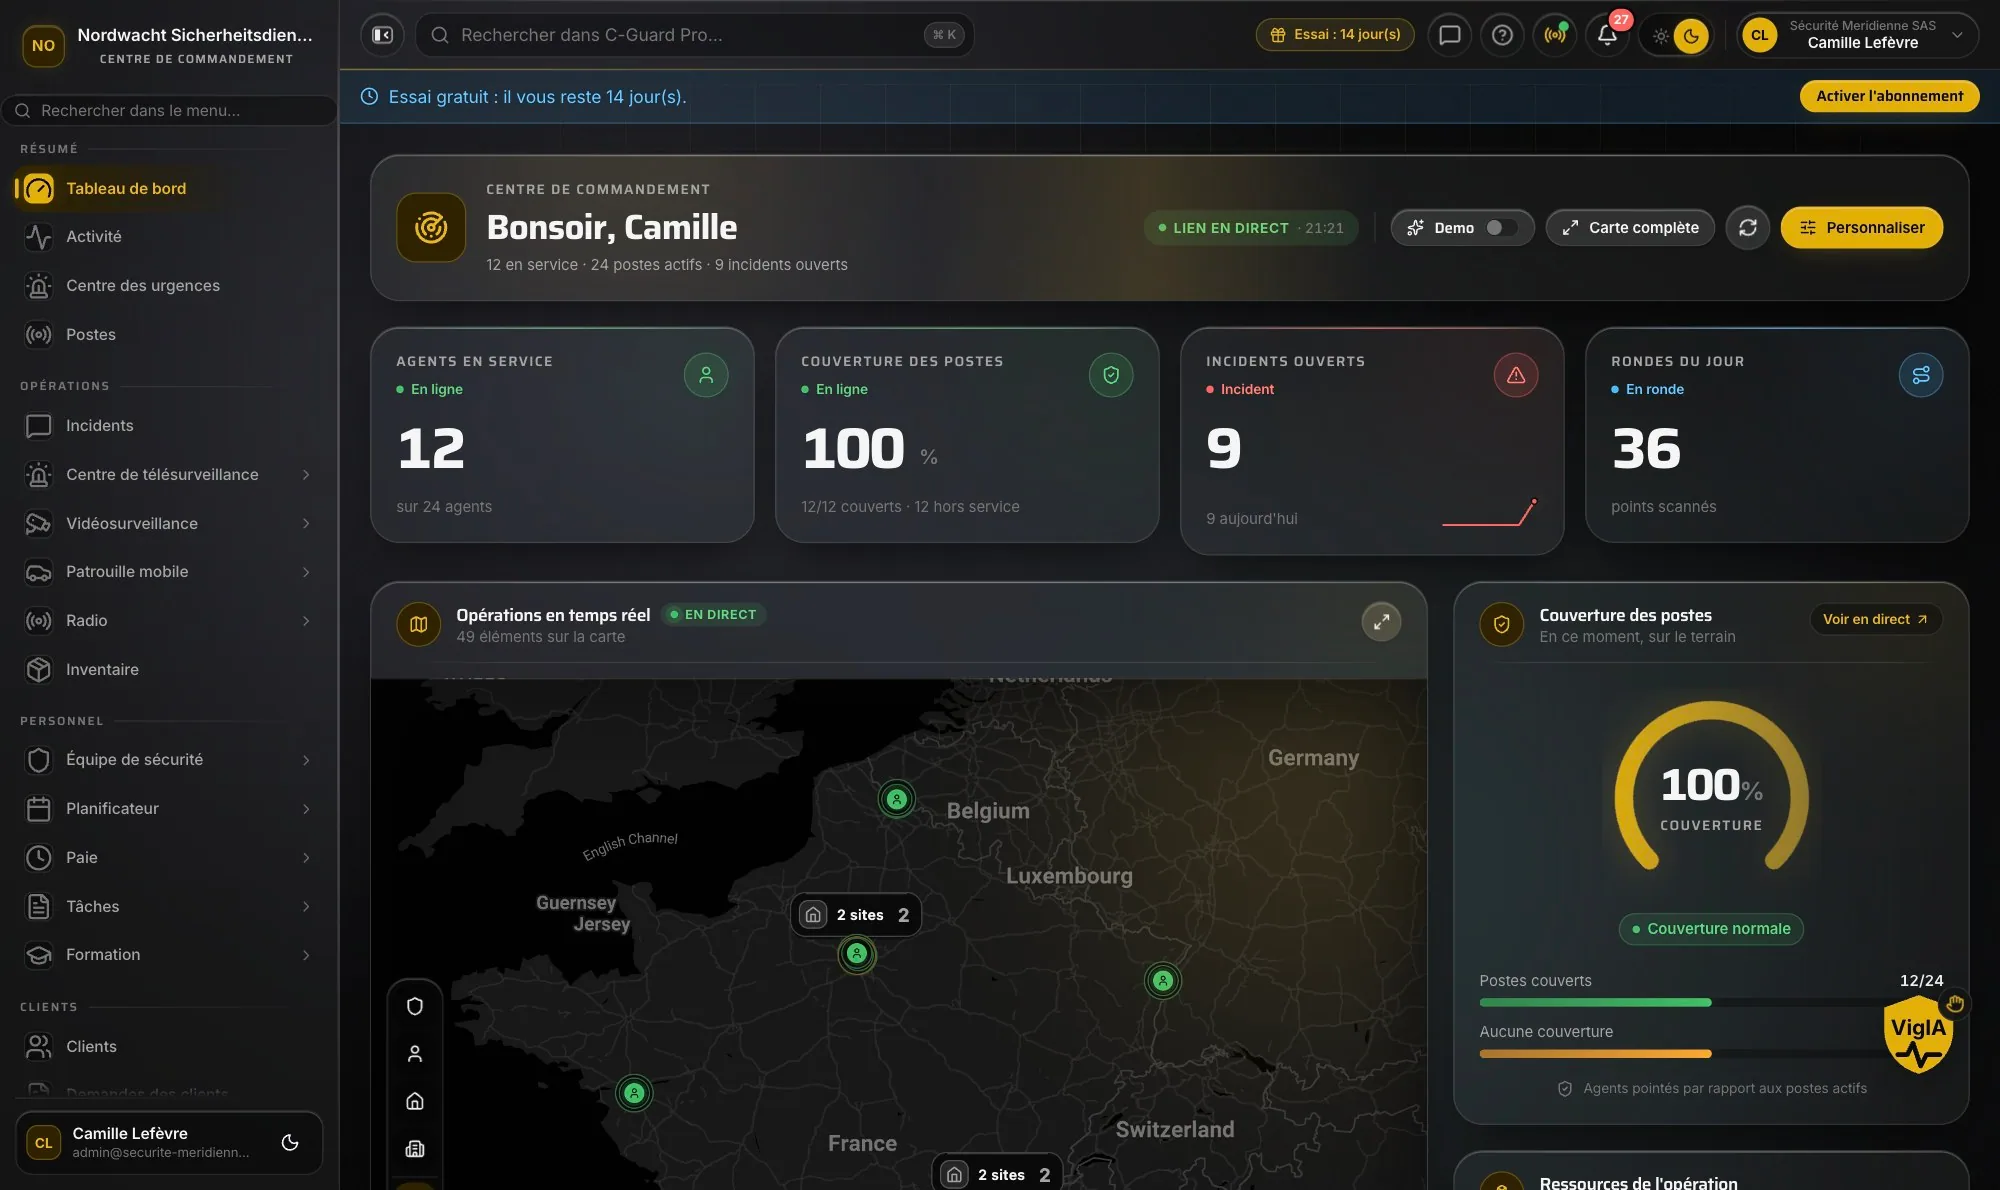Click the Couverture normale status chip
2000x1190 pixels.
tap(1711, 929)
